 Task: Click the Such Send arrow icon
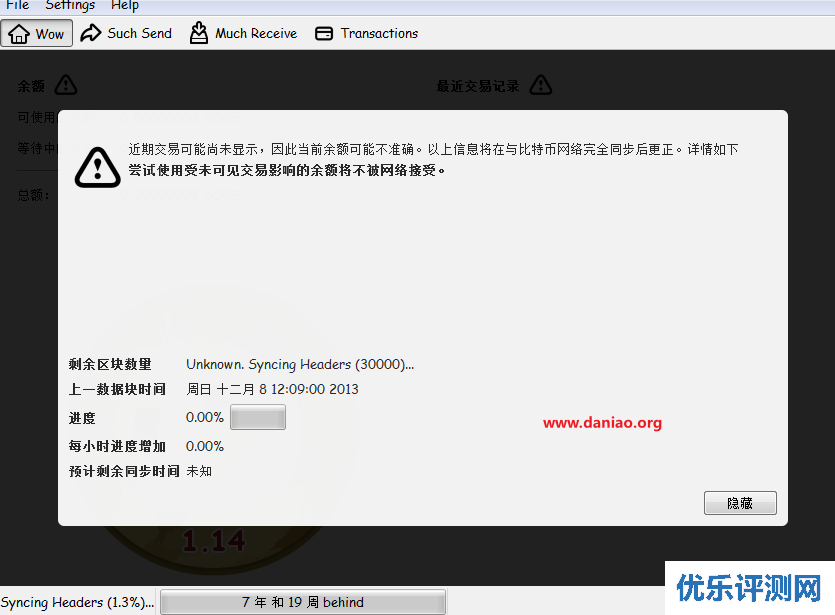(x=91, y=33)
